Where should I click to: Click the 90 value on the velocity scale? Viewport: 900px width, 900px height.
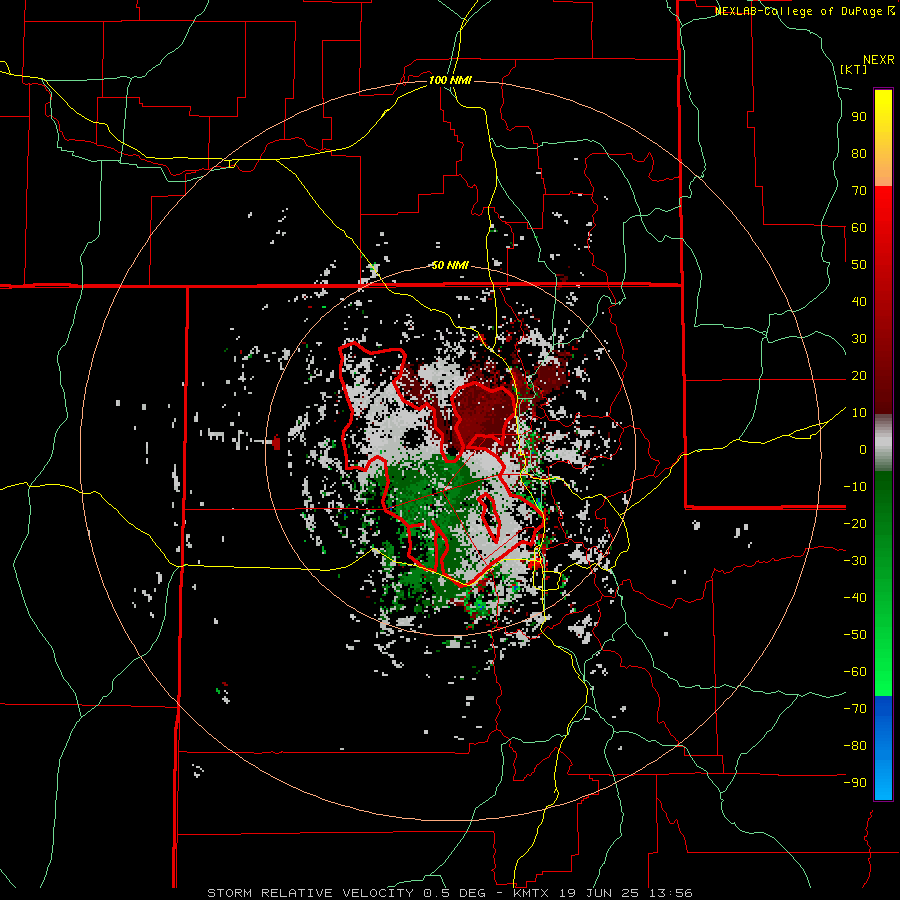click(859, 117)
